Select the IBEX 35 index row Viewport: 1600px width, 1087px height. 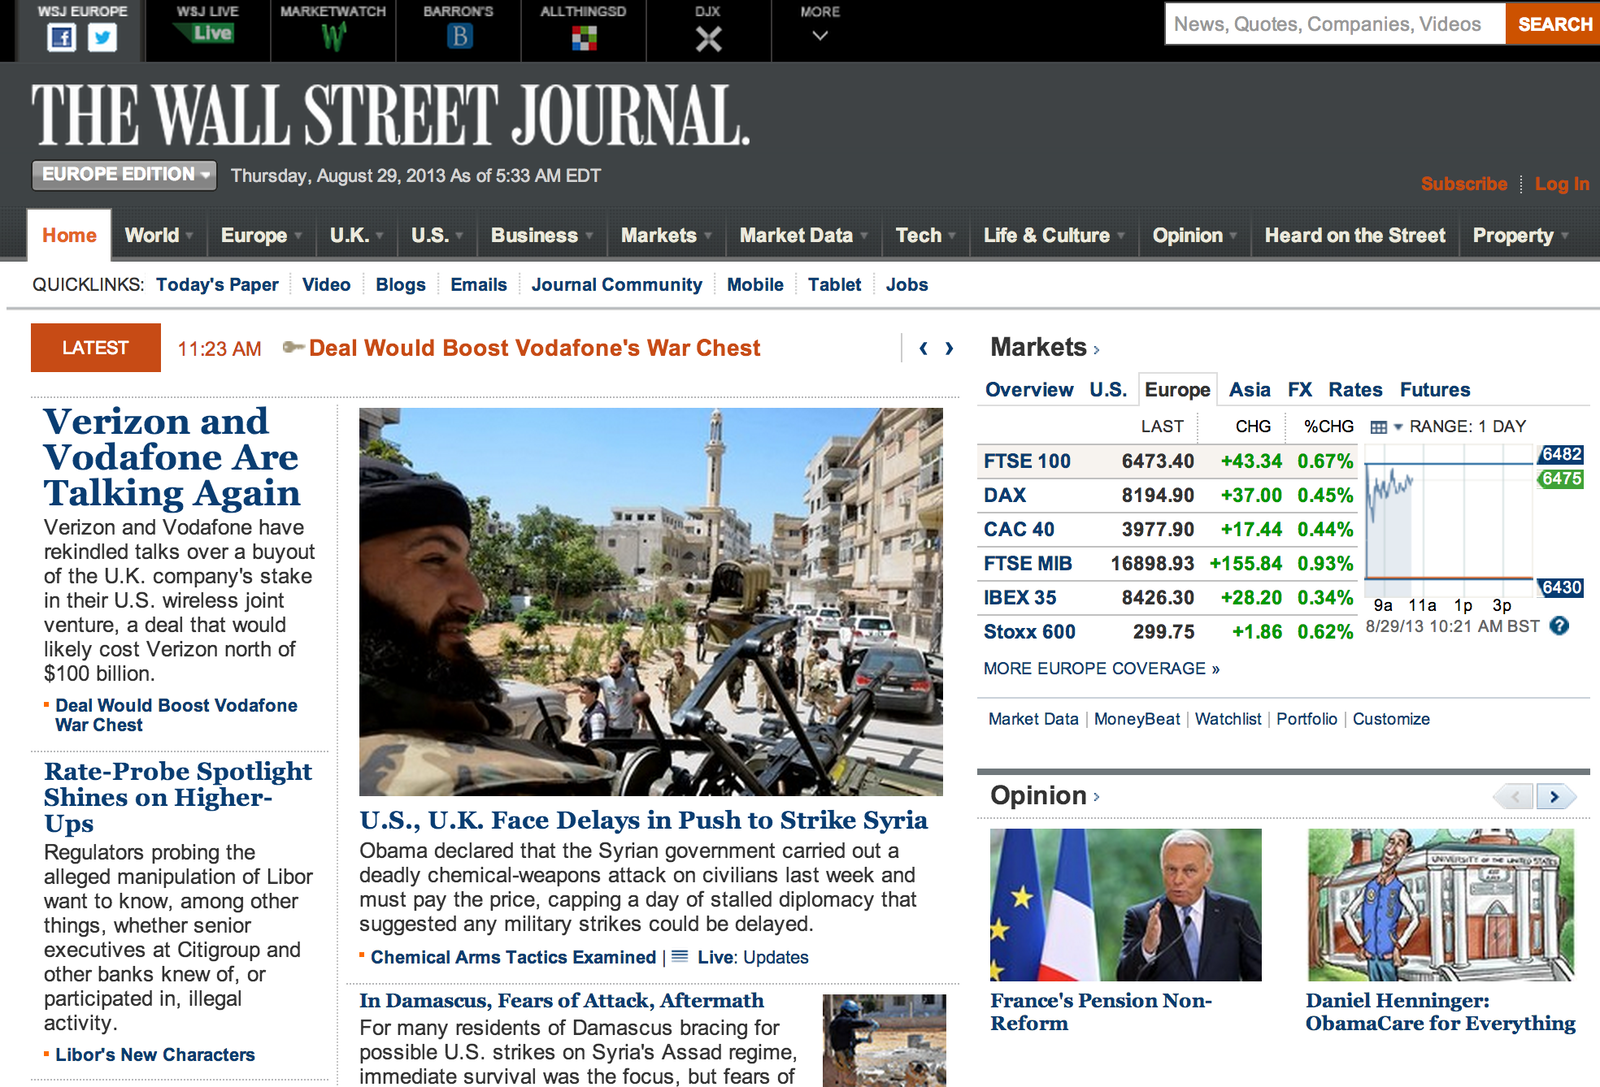1167,597
